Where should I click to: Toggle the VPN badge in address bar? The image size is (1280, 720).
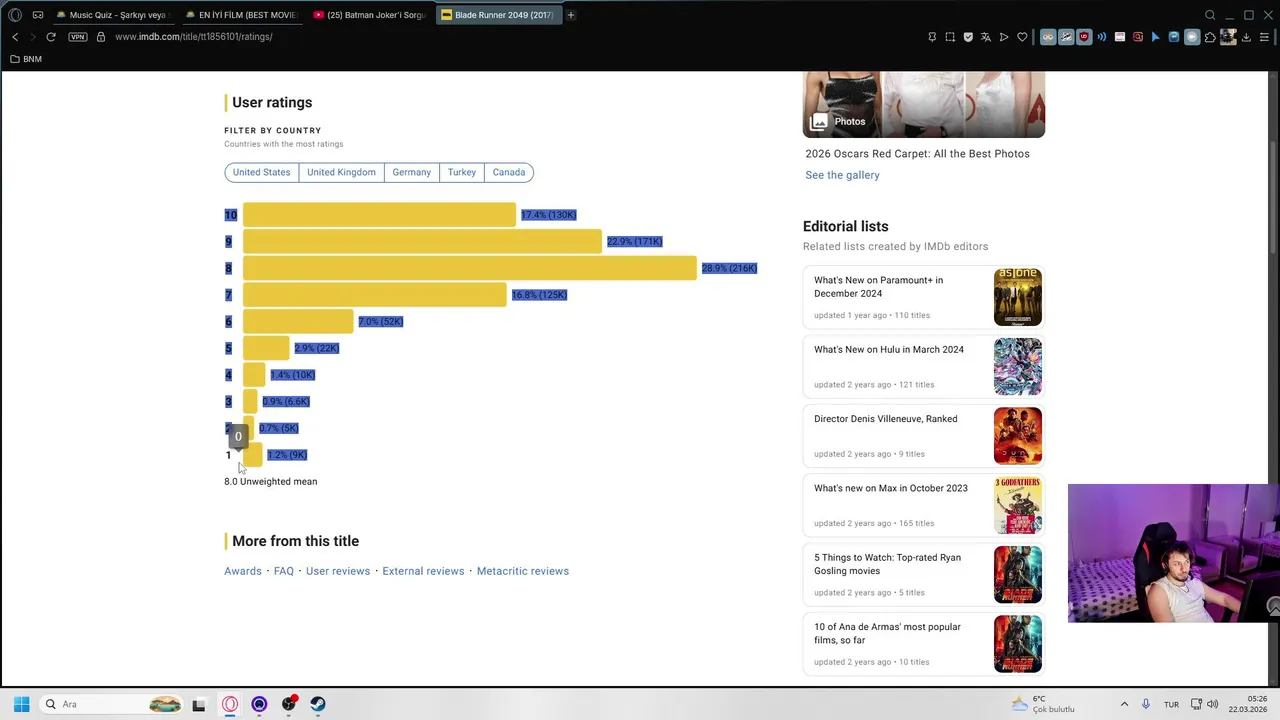(78, 37)
